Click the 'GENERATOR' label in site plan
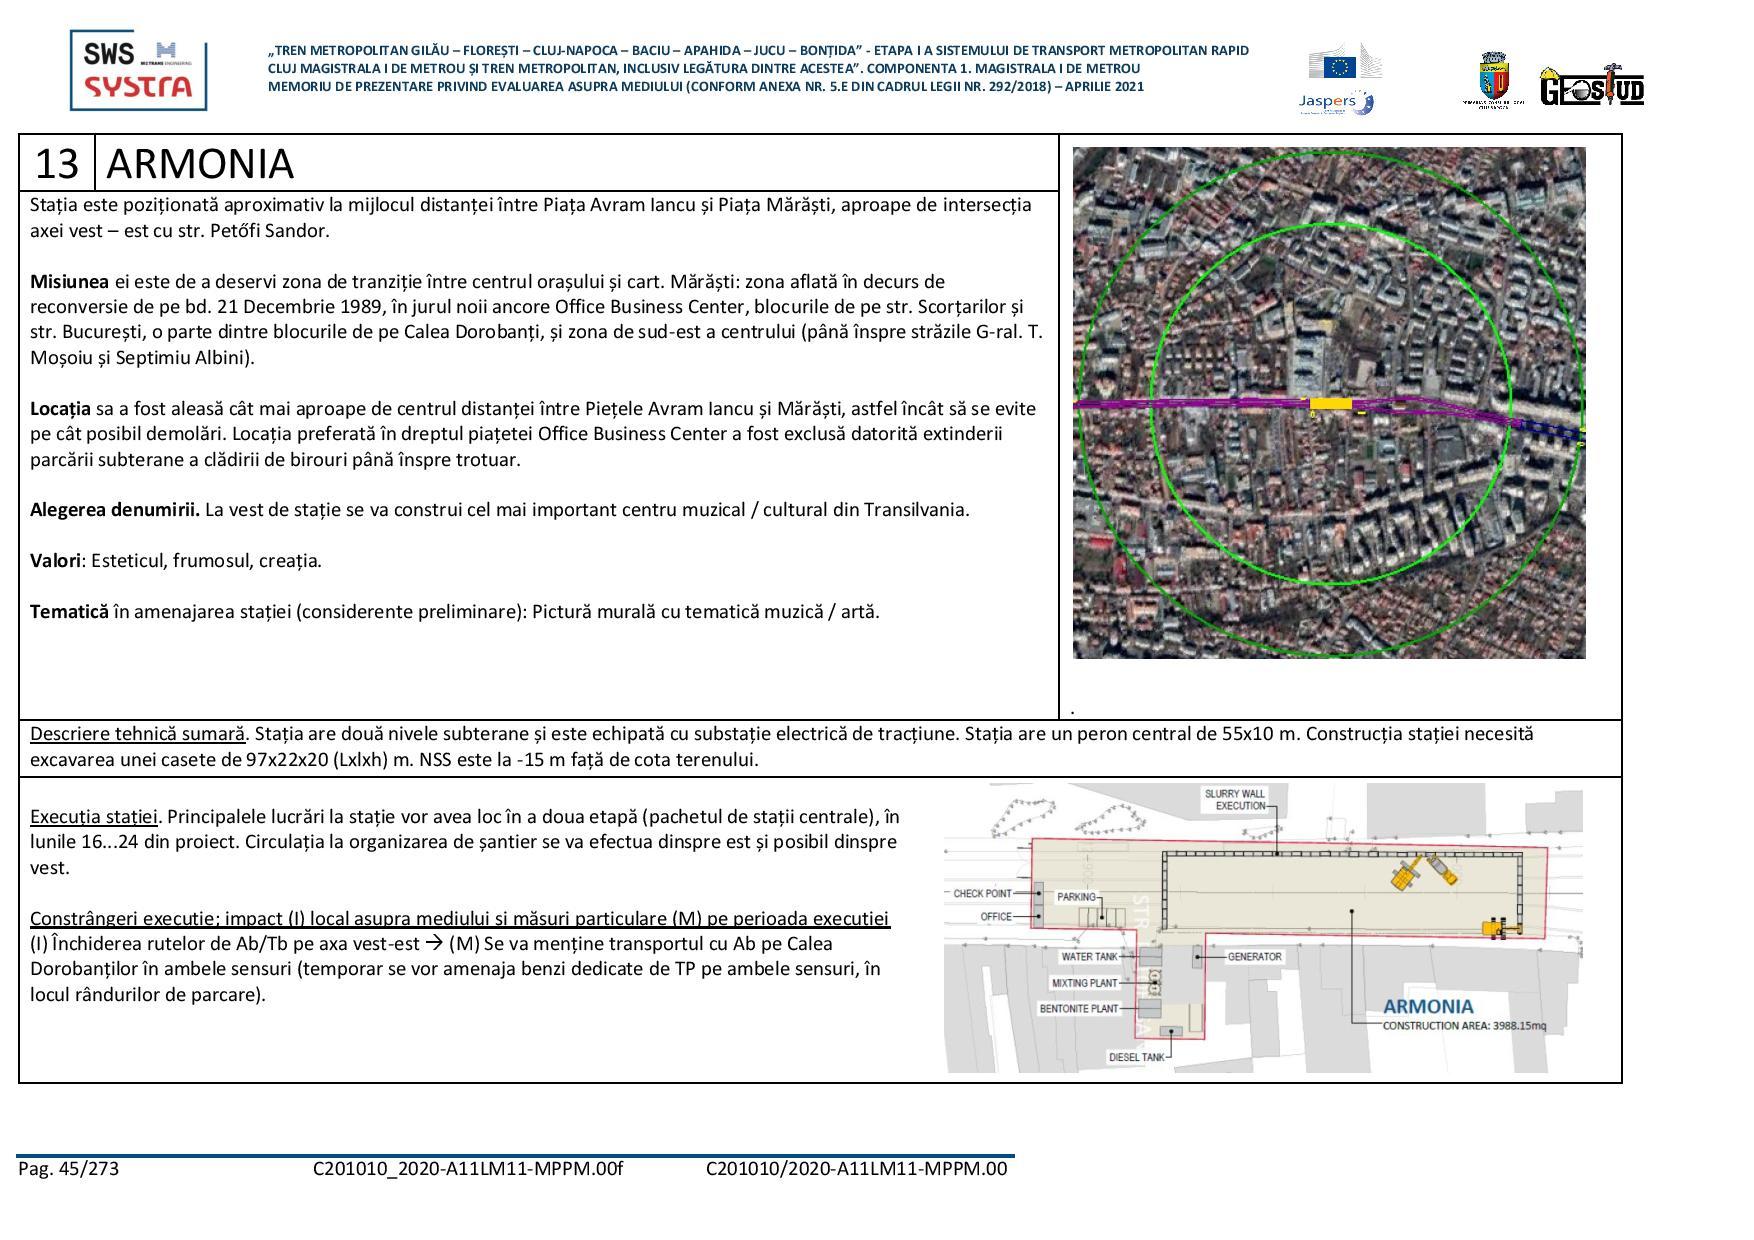This screenshot has width=1754, height=1240. click(1253, 957)
